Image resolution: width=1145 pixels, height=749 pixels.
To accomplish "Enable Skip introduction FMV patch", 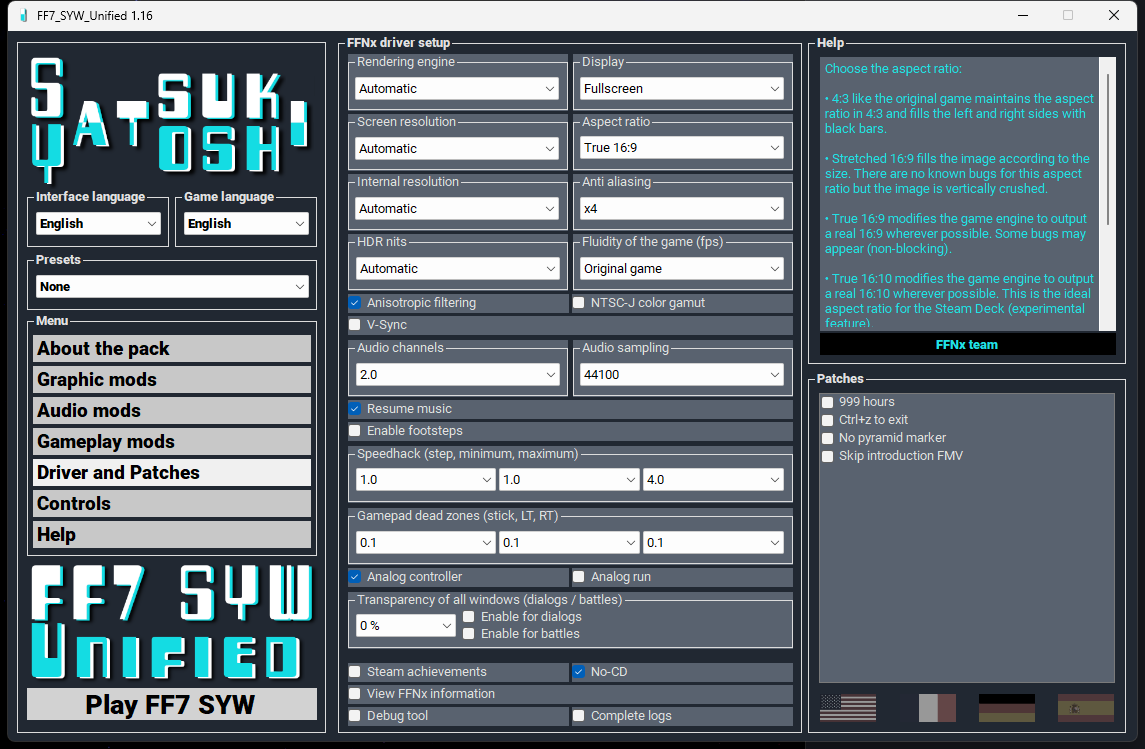I will tap(828, 456).
